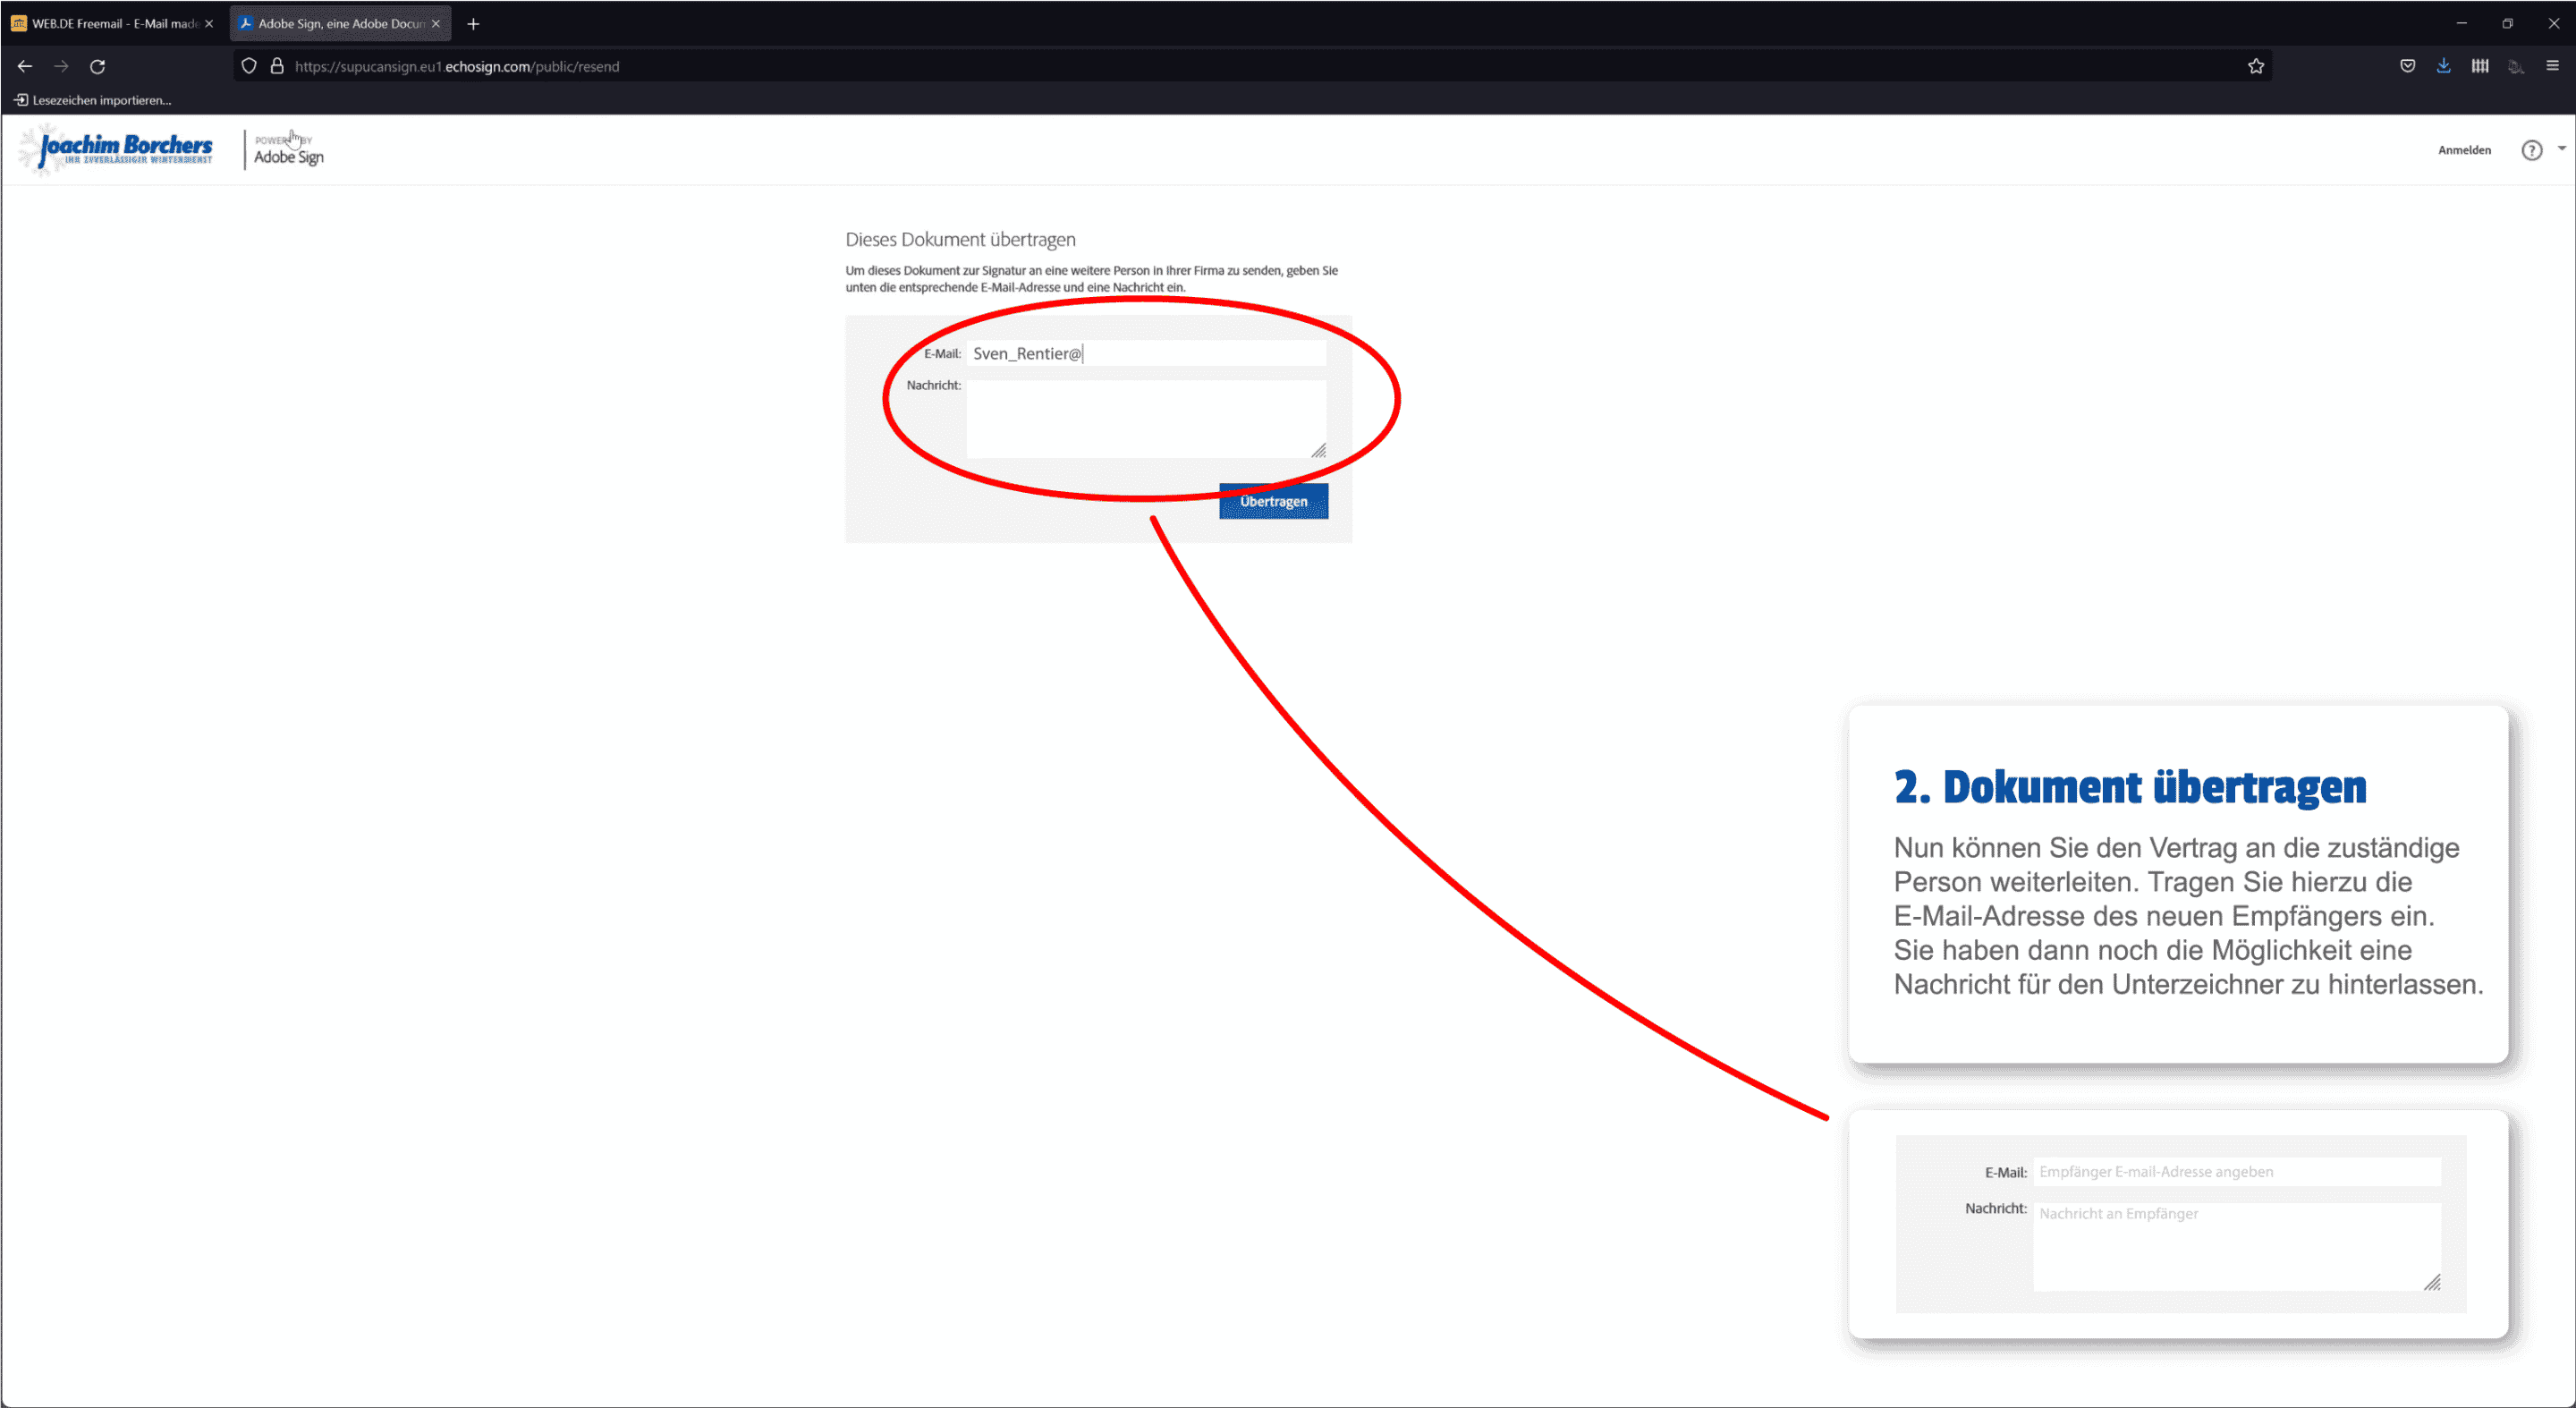Click the Anmelden link
2576x1408 pixels.
coord(2463,150)
